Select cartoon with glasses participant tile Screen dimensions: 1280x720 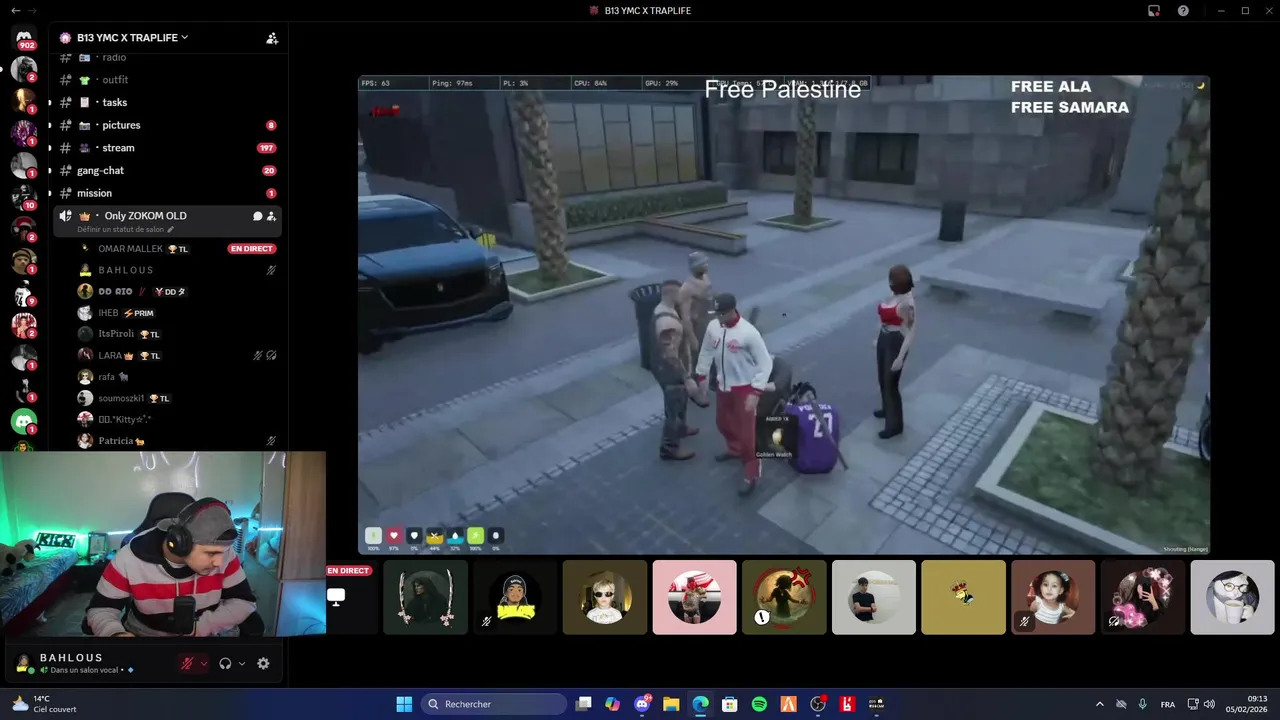pos(1232,597)
